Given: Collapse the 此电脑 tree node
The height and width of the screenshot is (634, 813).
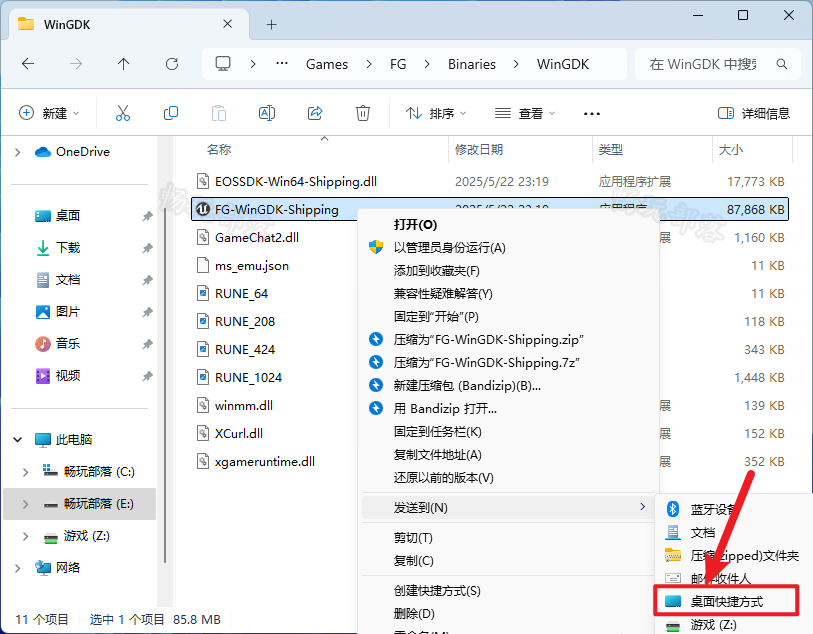Looking at the screenshot, I should [x=18, y=440].
